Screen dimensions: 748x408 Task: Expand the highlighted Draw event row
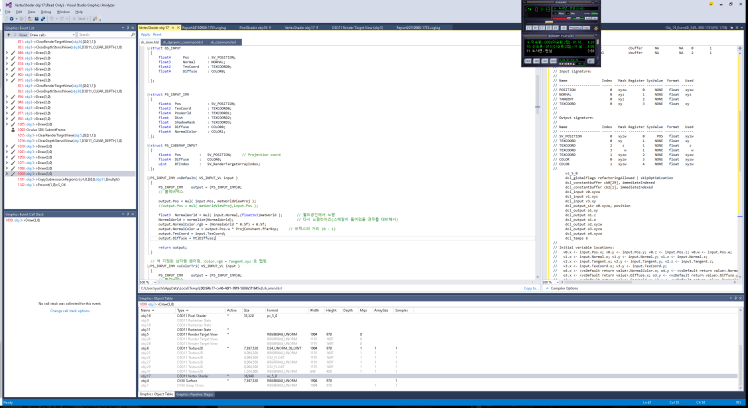coord(7,174)
